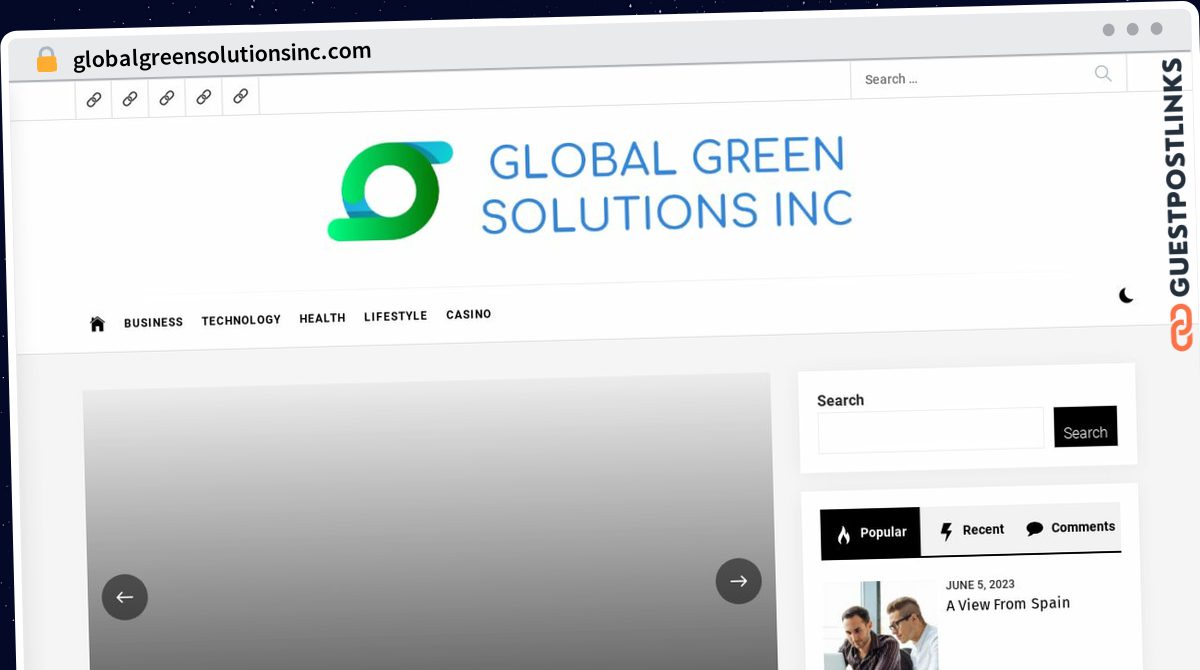Switch to the Popular tab

[870, 533]
